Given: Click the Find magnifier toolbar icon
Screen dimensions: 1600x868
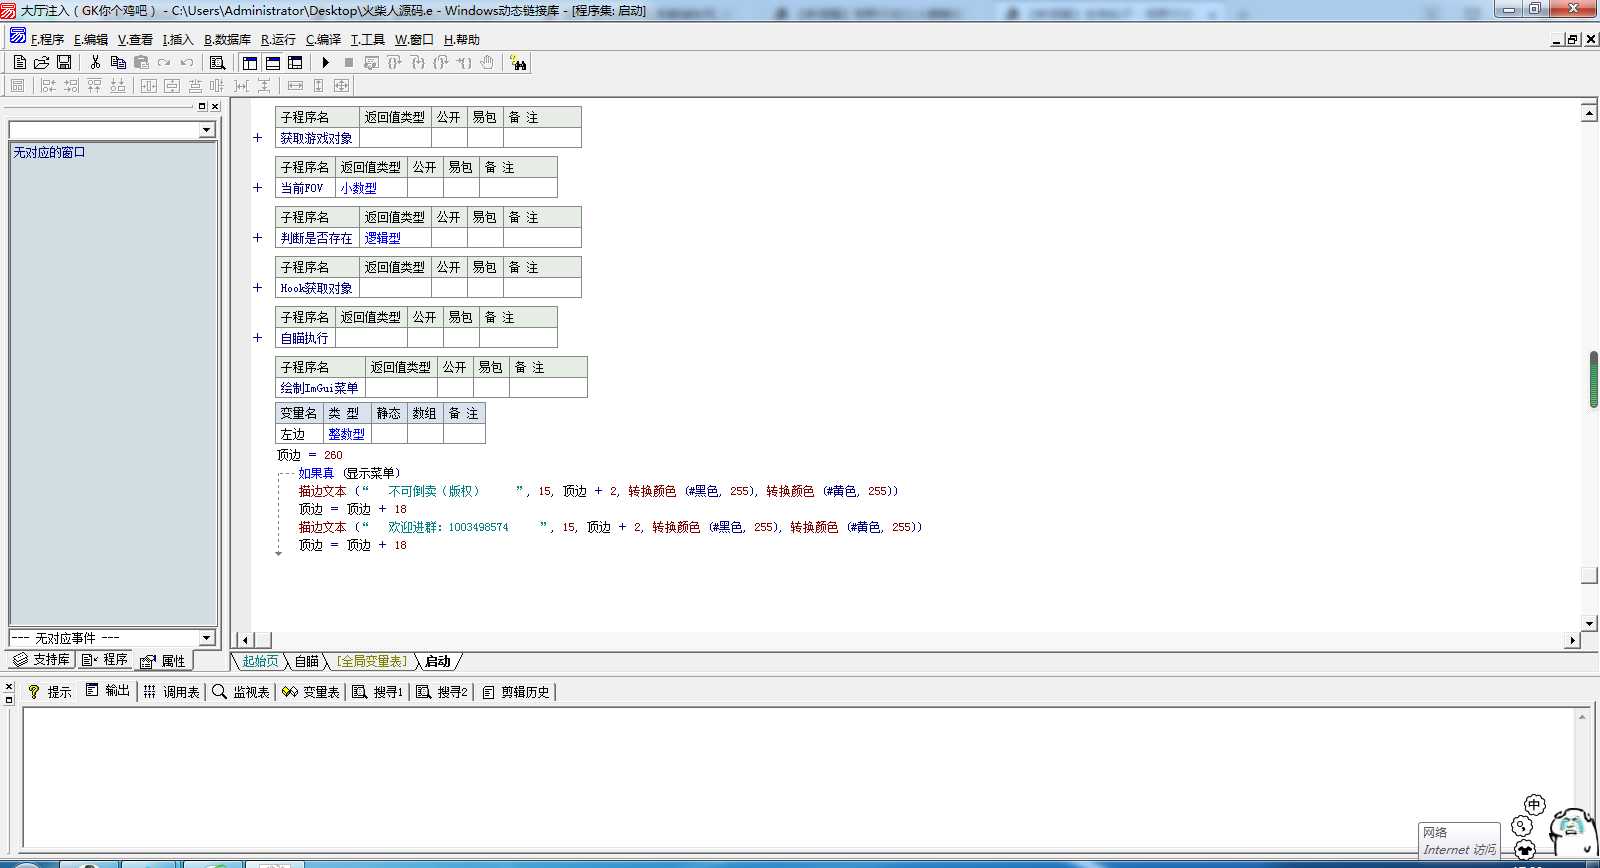Looking at the screenshot, I should coord(217,62).
